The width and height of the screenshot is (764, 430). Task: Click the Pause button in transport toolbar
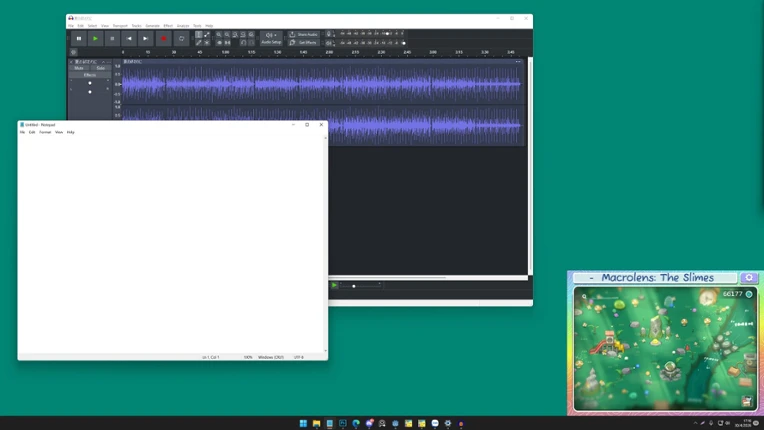pyautogui.click(x=79, y=38)
